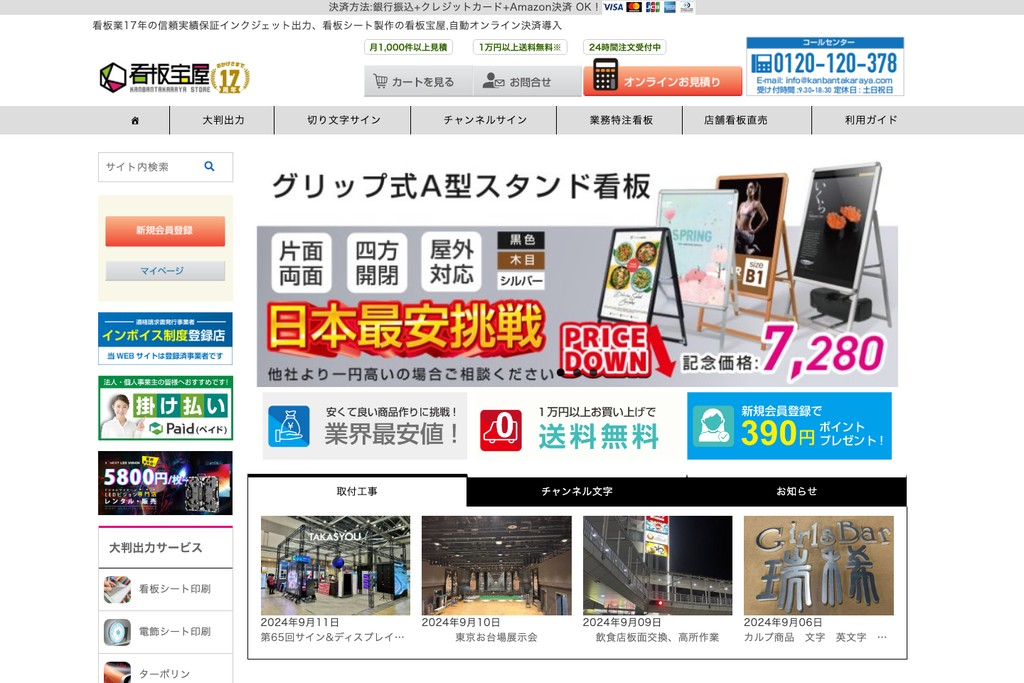
Task: Click the ターポリン thumbnail icon
Action: pos(118,672)
